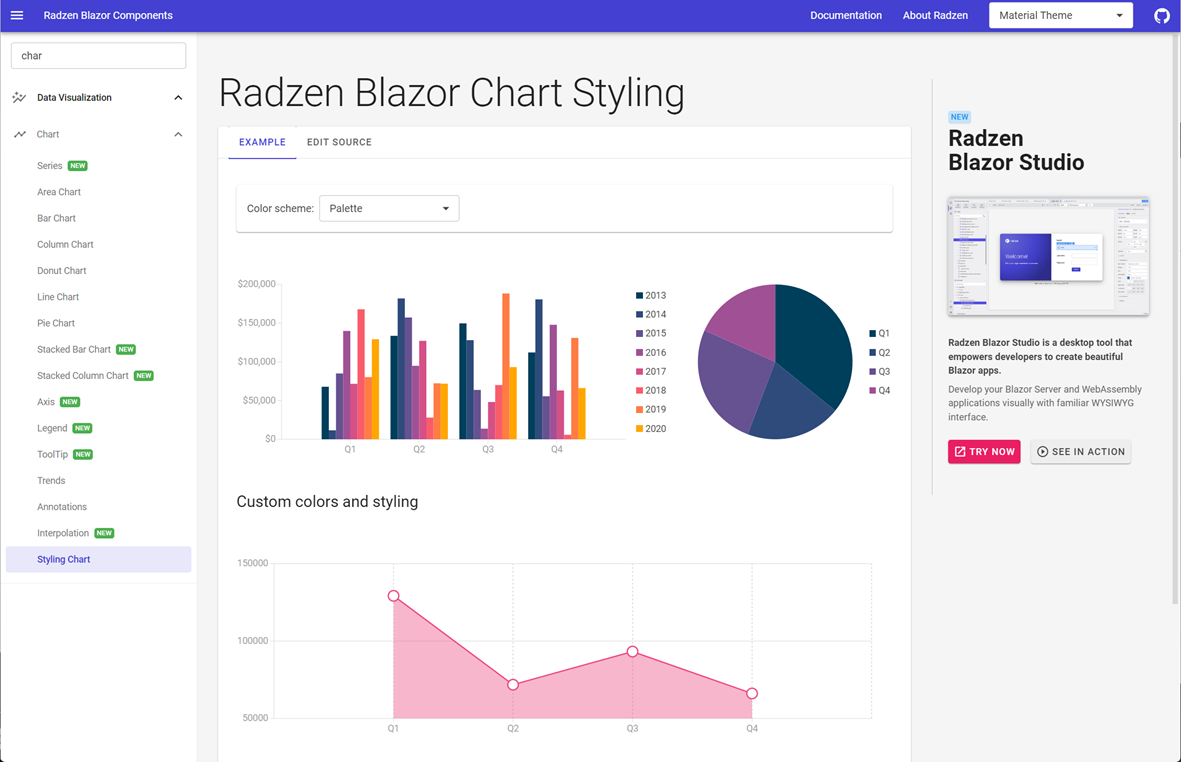Click the TRY NOW button

984,451
